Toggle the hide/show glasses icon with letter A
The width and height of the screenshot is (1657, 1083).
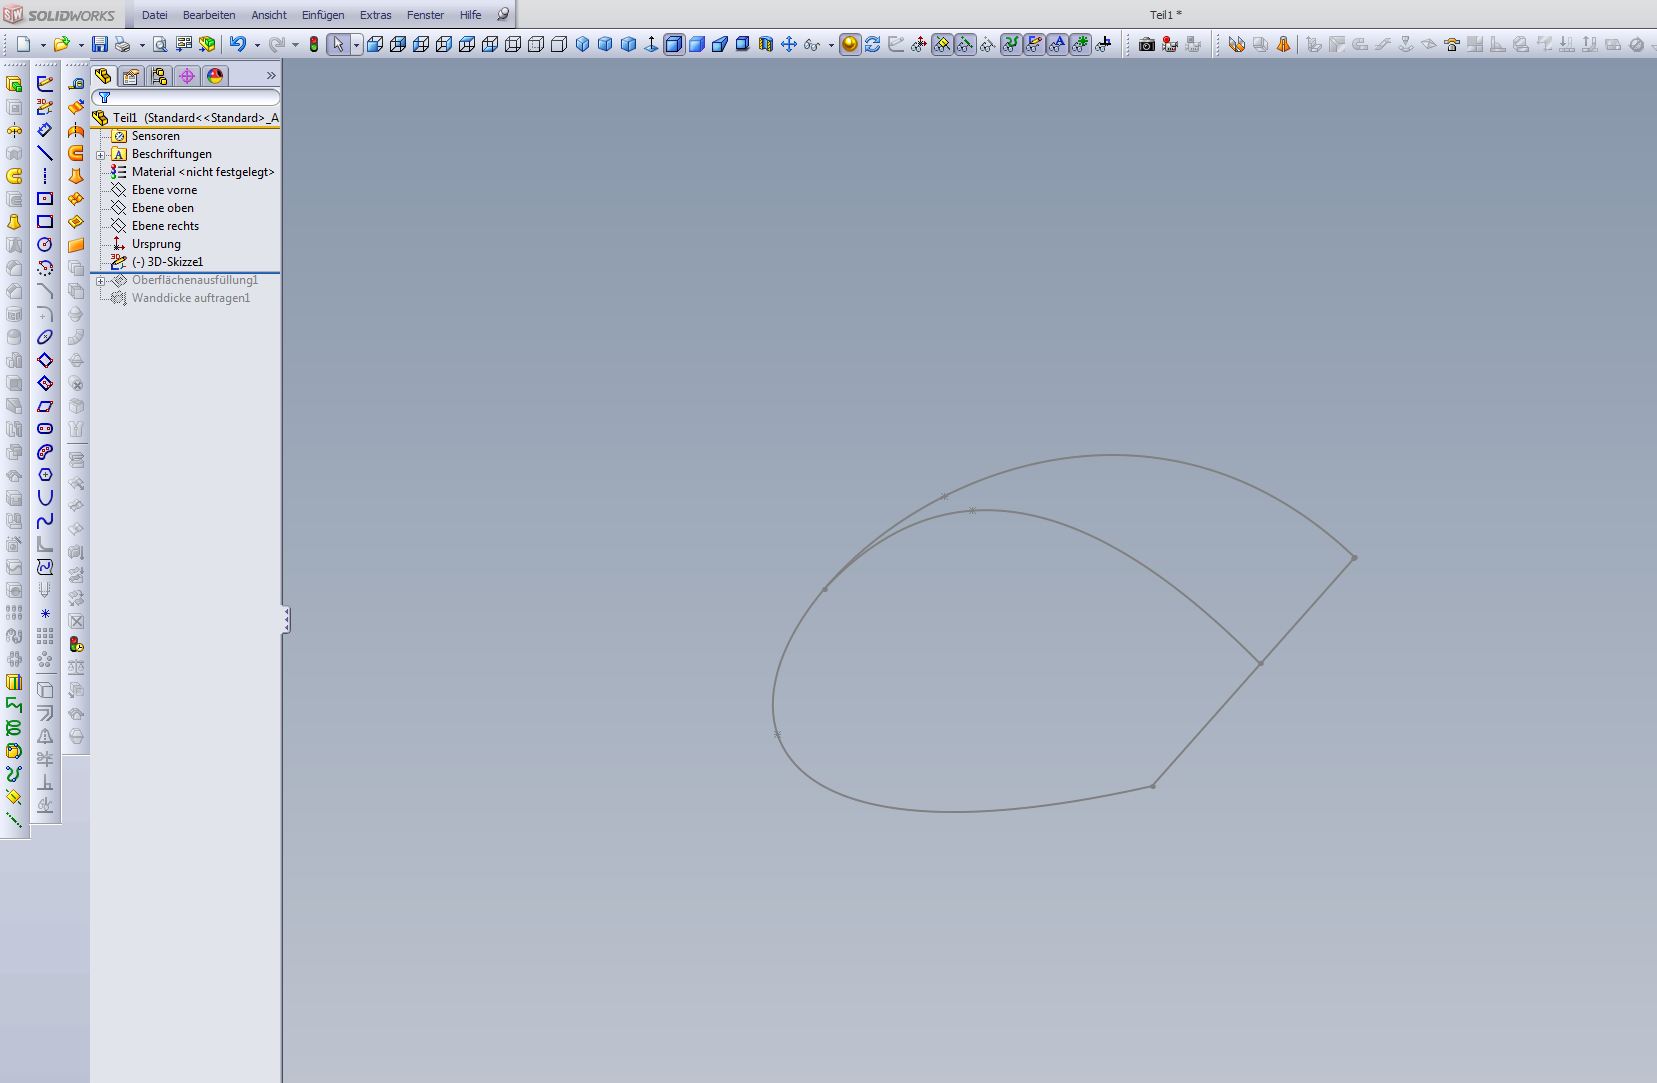point(1057,44)
